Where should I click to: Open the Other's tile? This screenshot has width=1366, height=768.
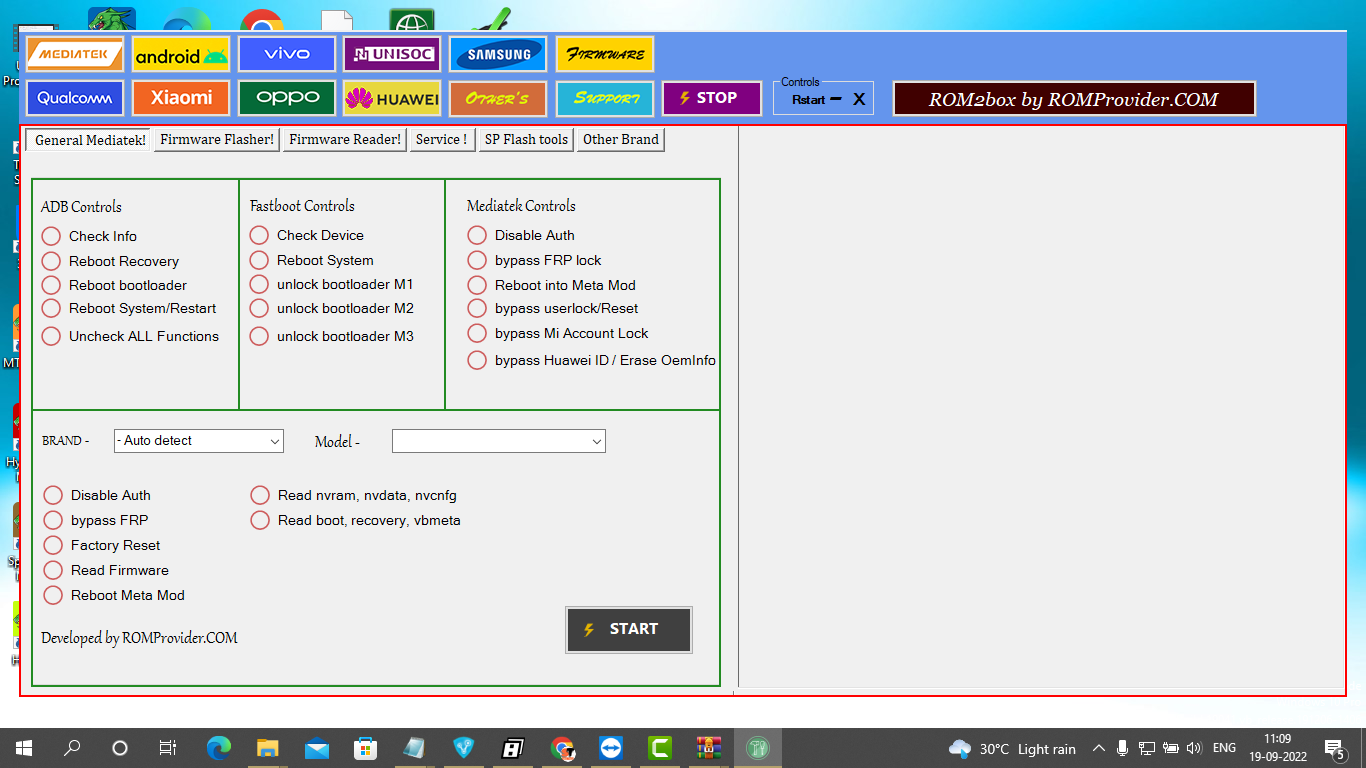coord(498,98)
